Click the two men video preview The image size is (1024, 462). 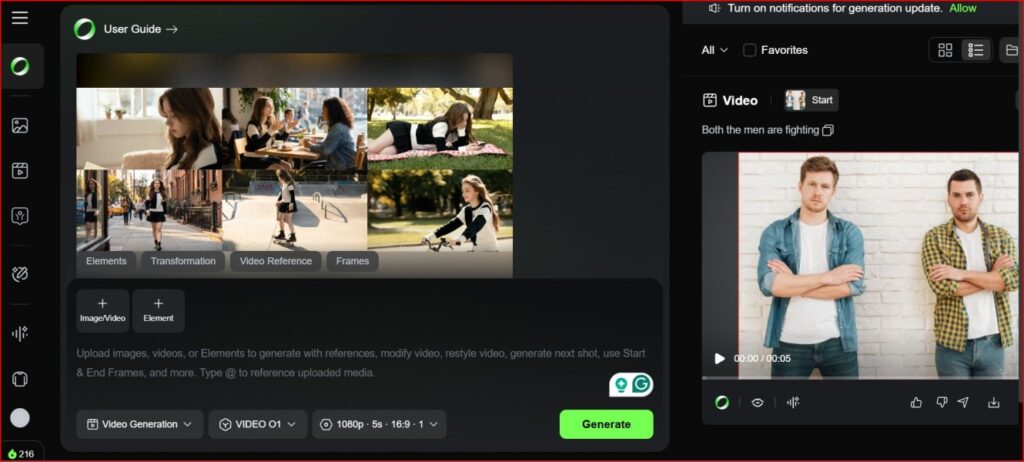860,265
